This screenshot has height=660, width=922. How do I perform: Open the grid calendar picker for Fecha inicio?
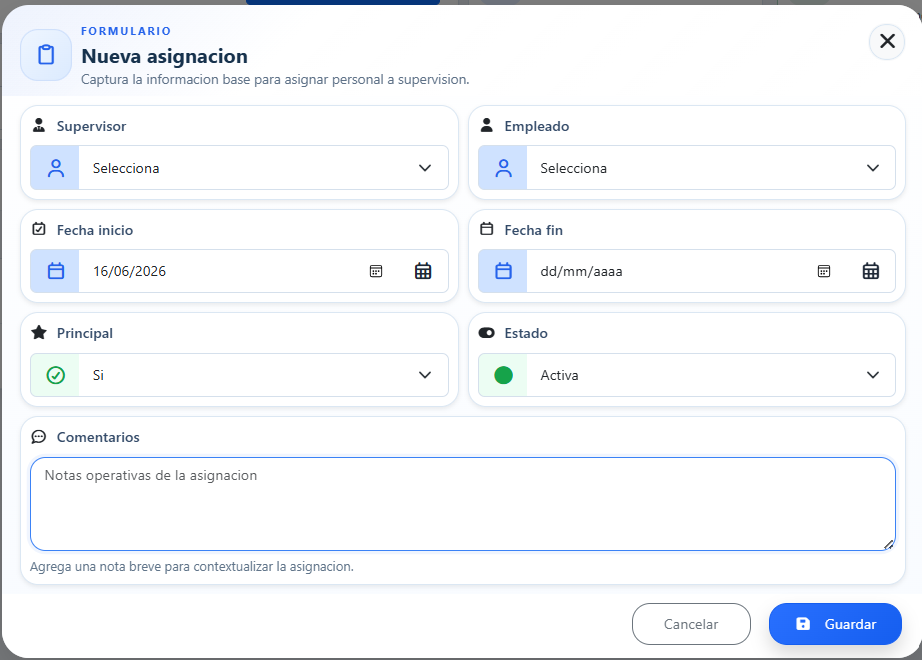tap(423, 271)
